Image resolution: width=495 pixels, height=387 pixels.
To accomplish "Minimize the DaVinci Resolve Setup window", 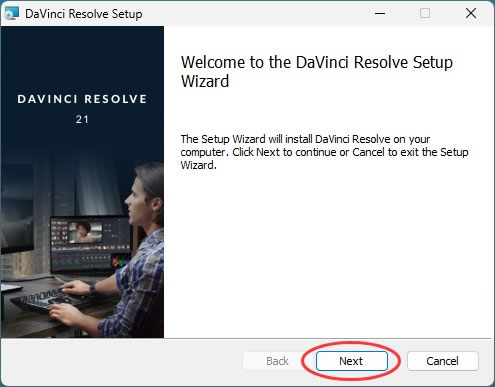I will 380,13.
